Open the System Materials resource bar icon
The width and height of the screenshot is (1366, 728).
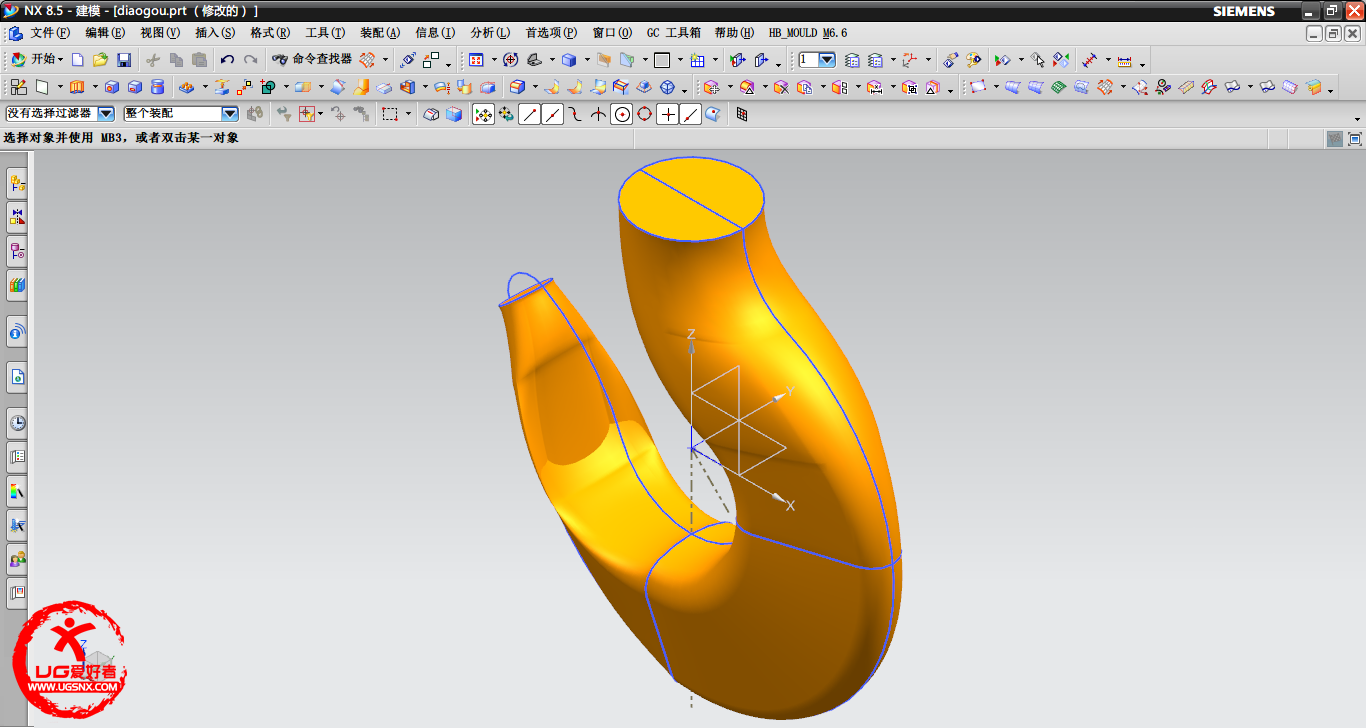(17, 457)
